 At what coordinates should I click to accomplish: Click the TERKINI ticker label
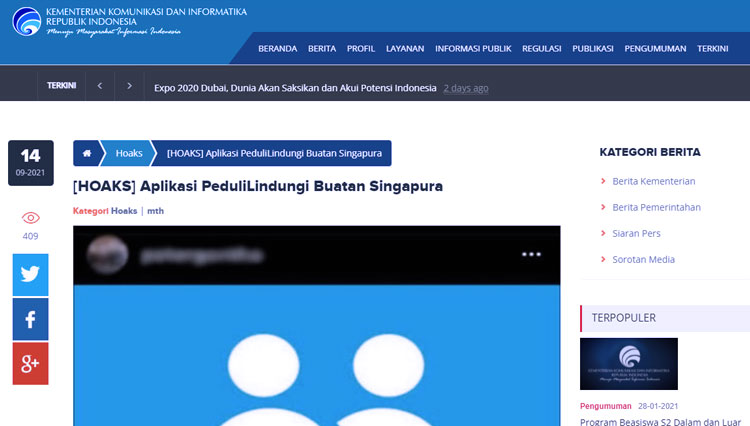tap(61, 86)
